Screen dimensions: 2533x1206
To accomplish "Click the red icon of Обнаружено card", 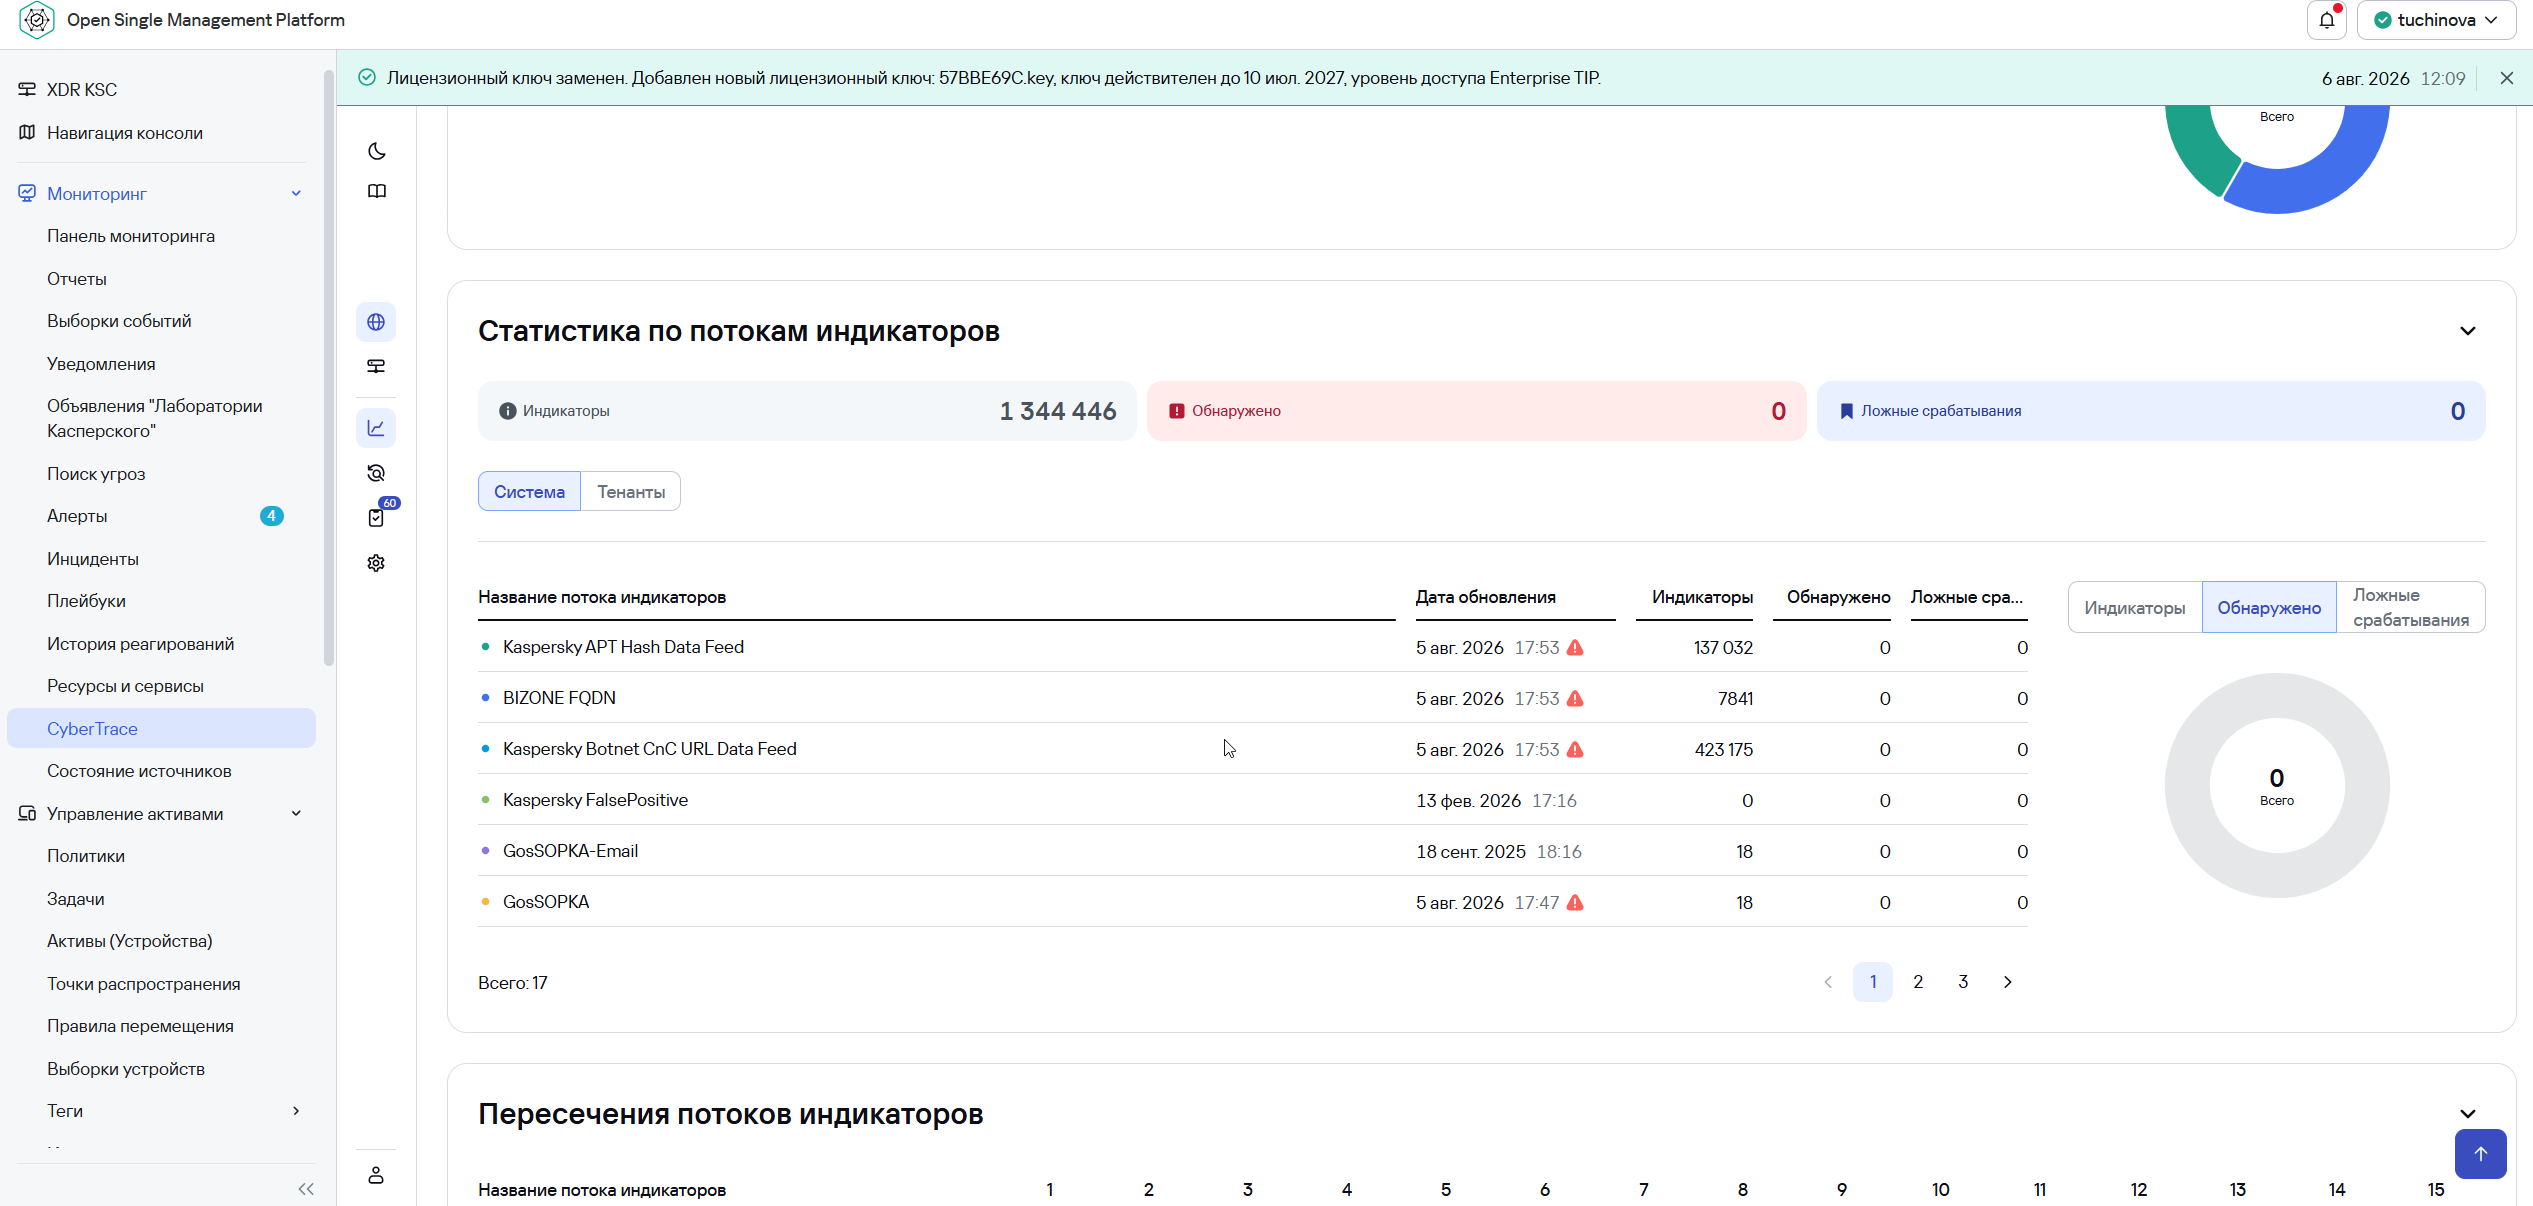I will (1177, 411).
